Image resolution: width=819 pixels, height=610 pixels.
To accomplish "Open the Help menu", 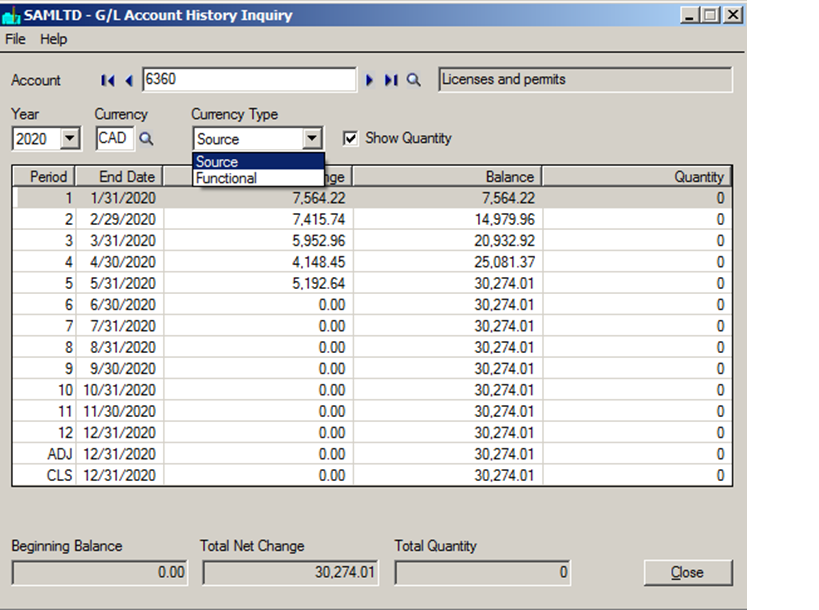I will click(54, 39).
